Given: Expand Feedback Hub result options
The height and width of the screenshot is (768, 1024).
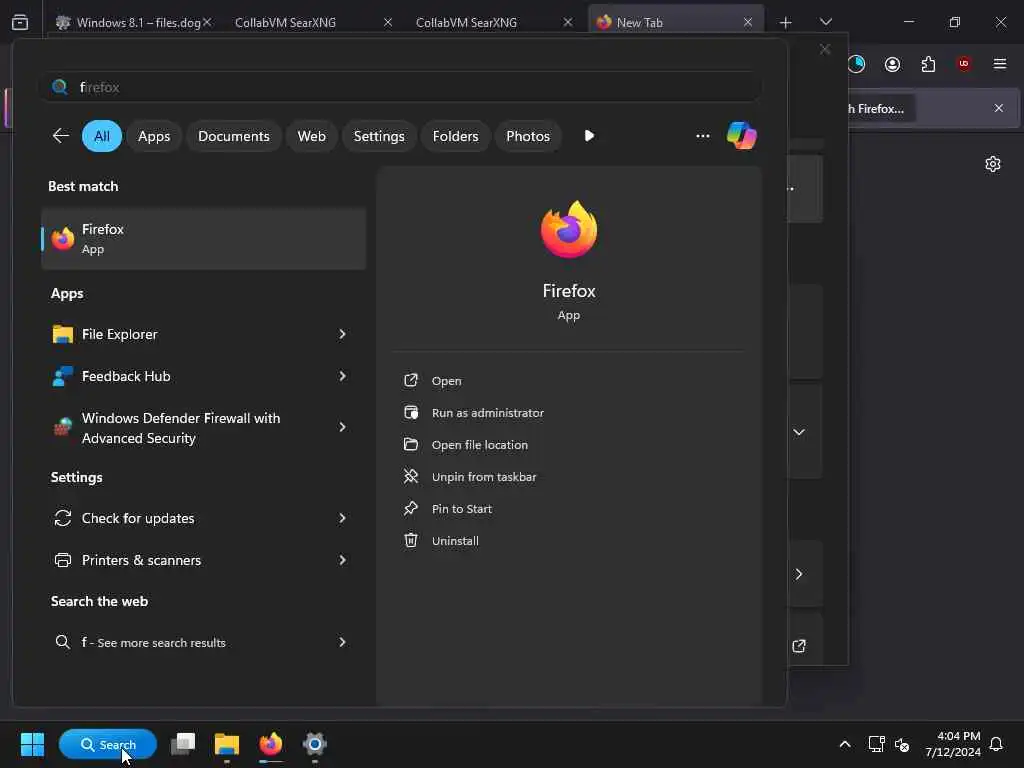Looking at the screenshot, I should 342,376.
